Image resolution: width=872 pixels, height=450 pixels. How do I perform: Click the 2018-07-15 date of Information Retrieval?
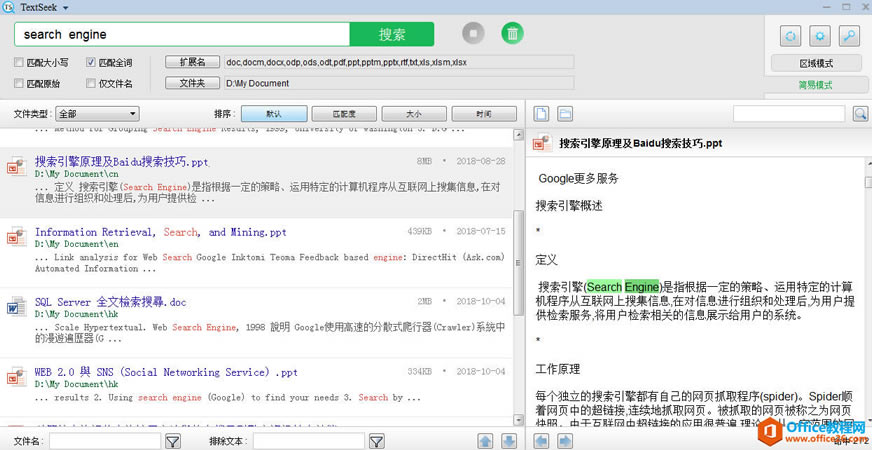[480, 231]
